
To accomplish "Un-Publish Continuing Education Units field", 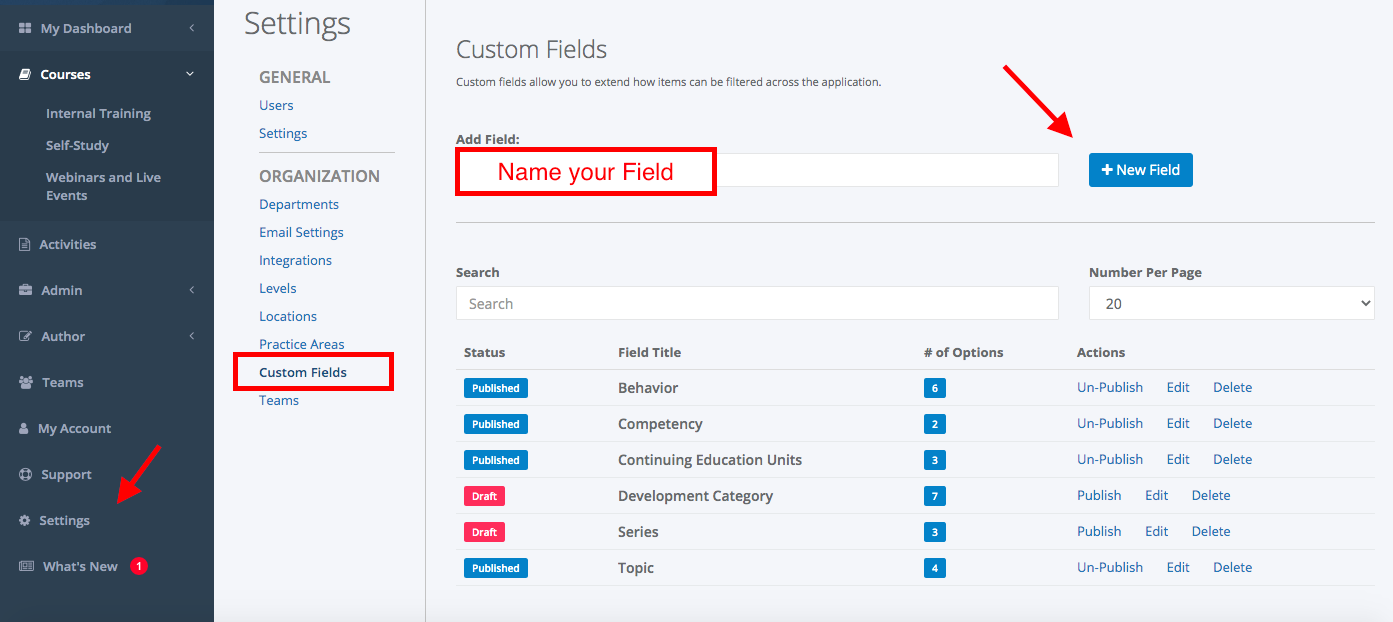I will point(1110,459).
